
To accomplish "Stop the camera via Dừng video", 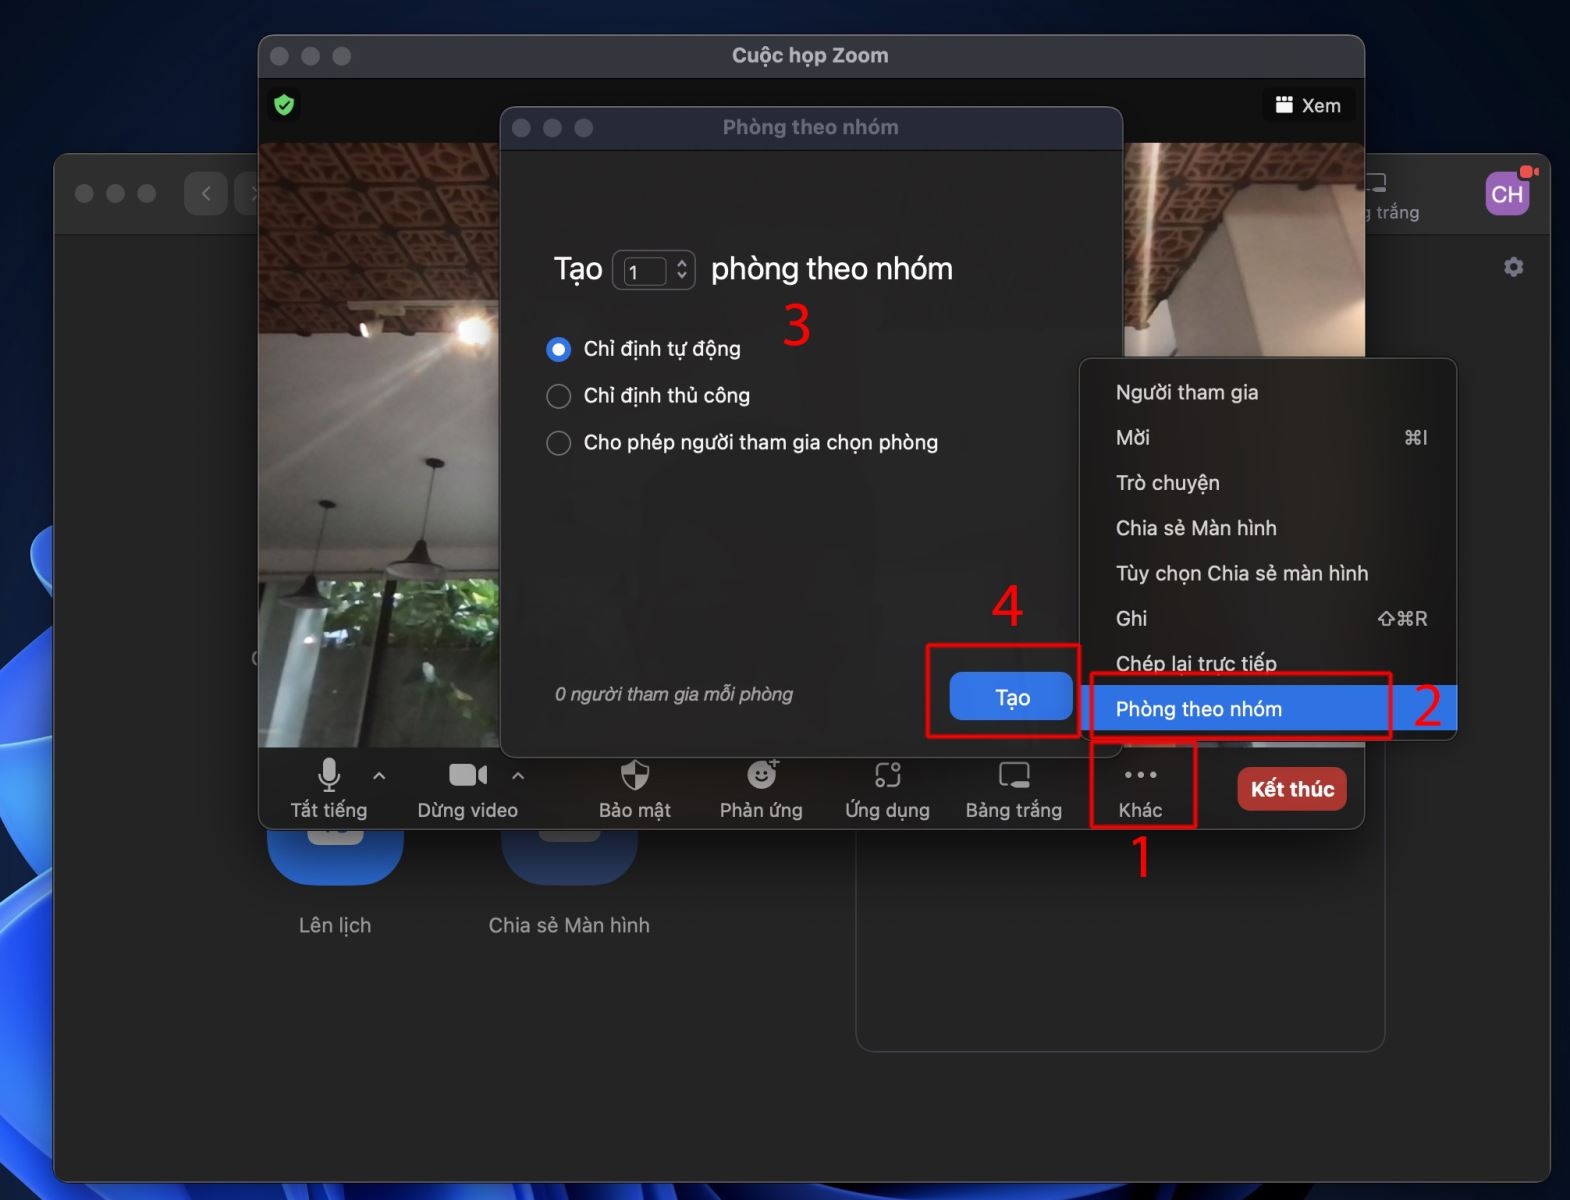I will 467,789.
